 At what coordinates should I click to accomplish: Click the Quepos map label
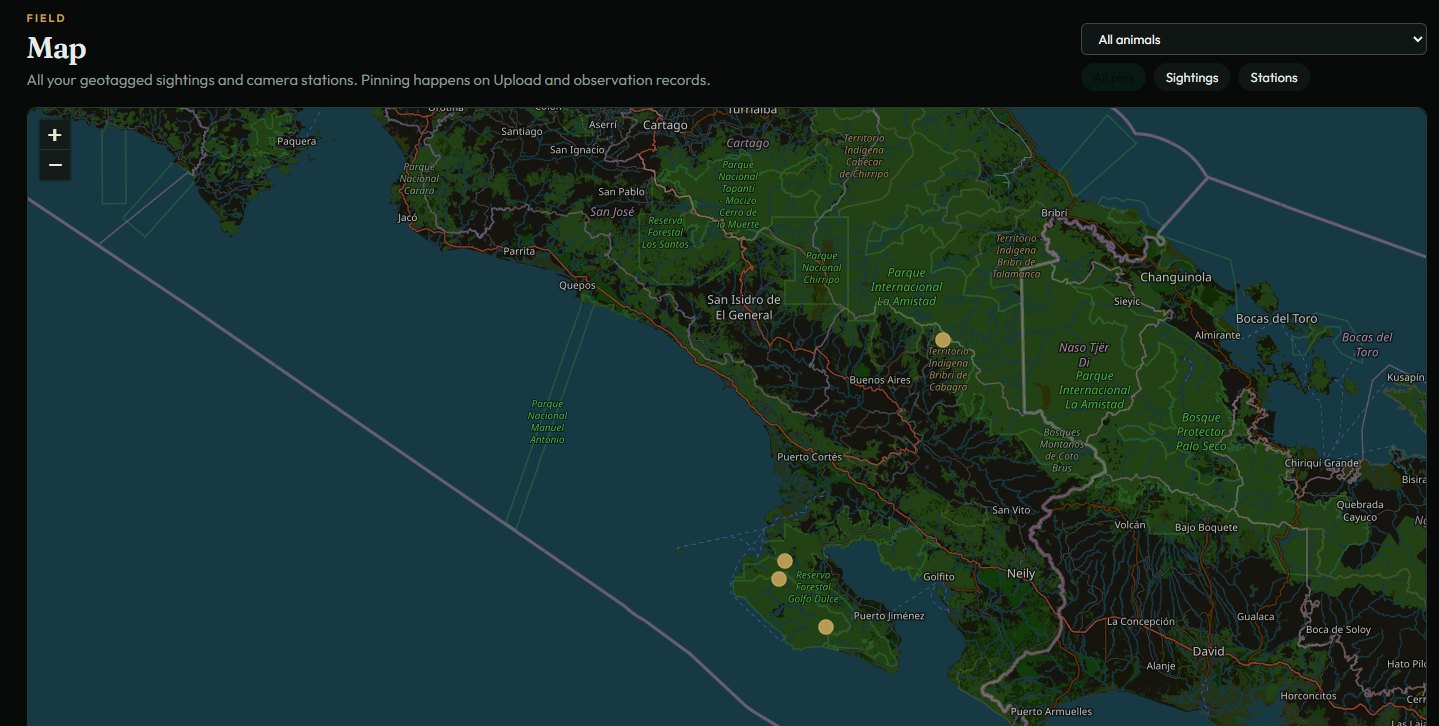point(577,285)
